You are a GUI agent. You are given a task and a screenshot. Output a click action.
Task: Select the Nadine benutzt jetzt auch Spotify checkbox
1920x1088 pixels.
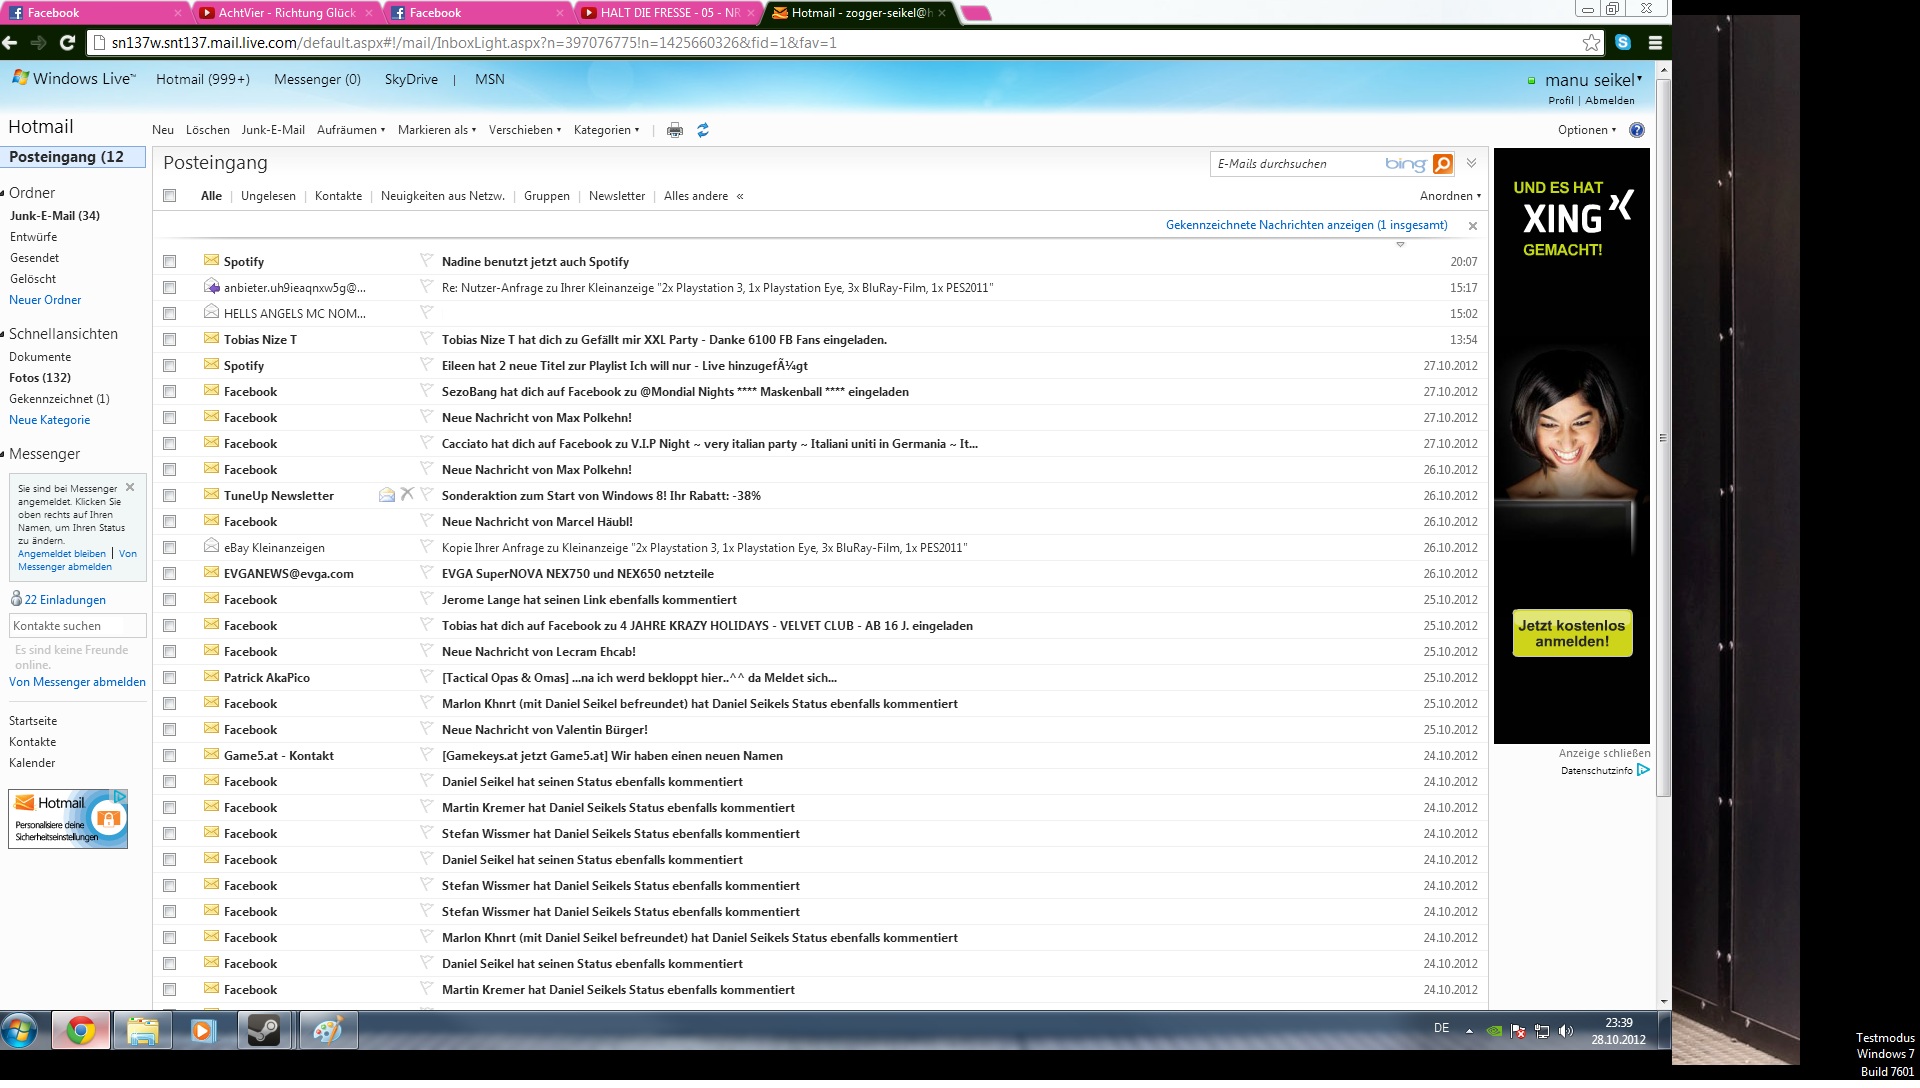[170, 262]
